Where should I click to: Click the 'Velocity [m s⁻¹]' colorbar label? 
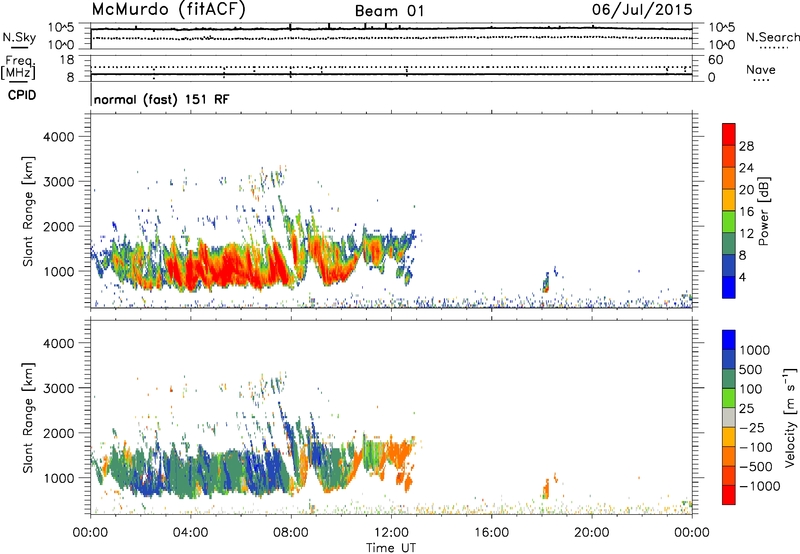coord(790,417)
